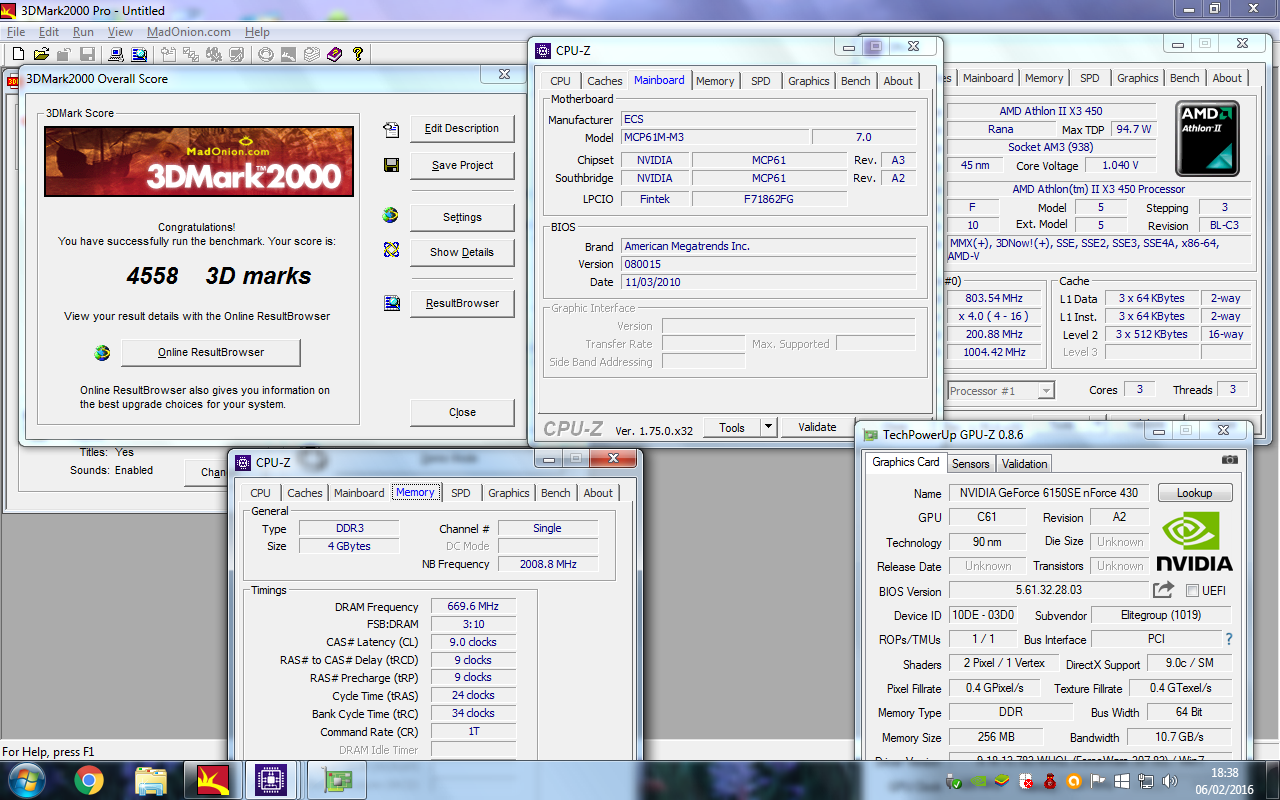Click the 'American Megatrends Inc.' BIOS brand

[768, 246]
